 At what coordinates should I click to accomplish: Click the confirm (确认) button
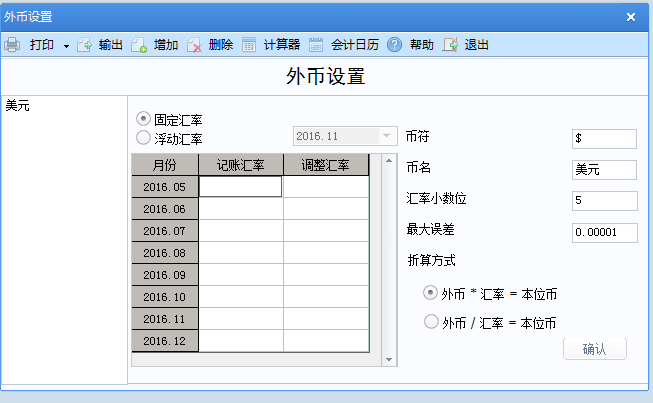pos(594,349)
